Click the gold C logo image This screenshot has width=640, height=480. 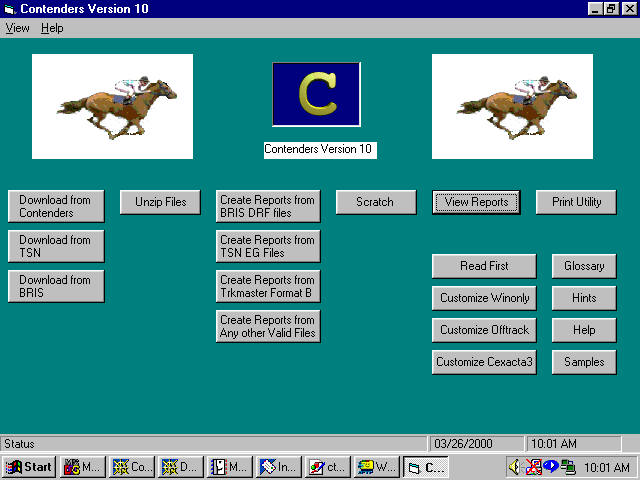tap(316, 94)
